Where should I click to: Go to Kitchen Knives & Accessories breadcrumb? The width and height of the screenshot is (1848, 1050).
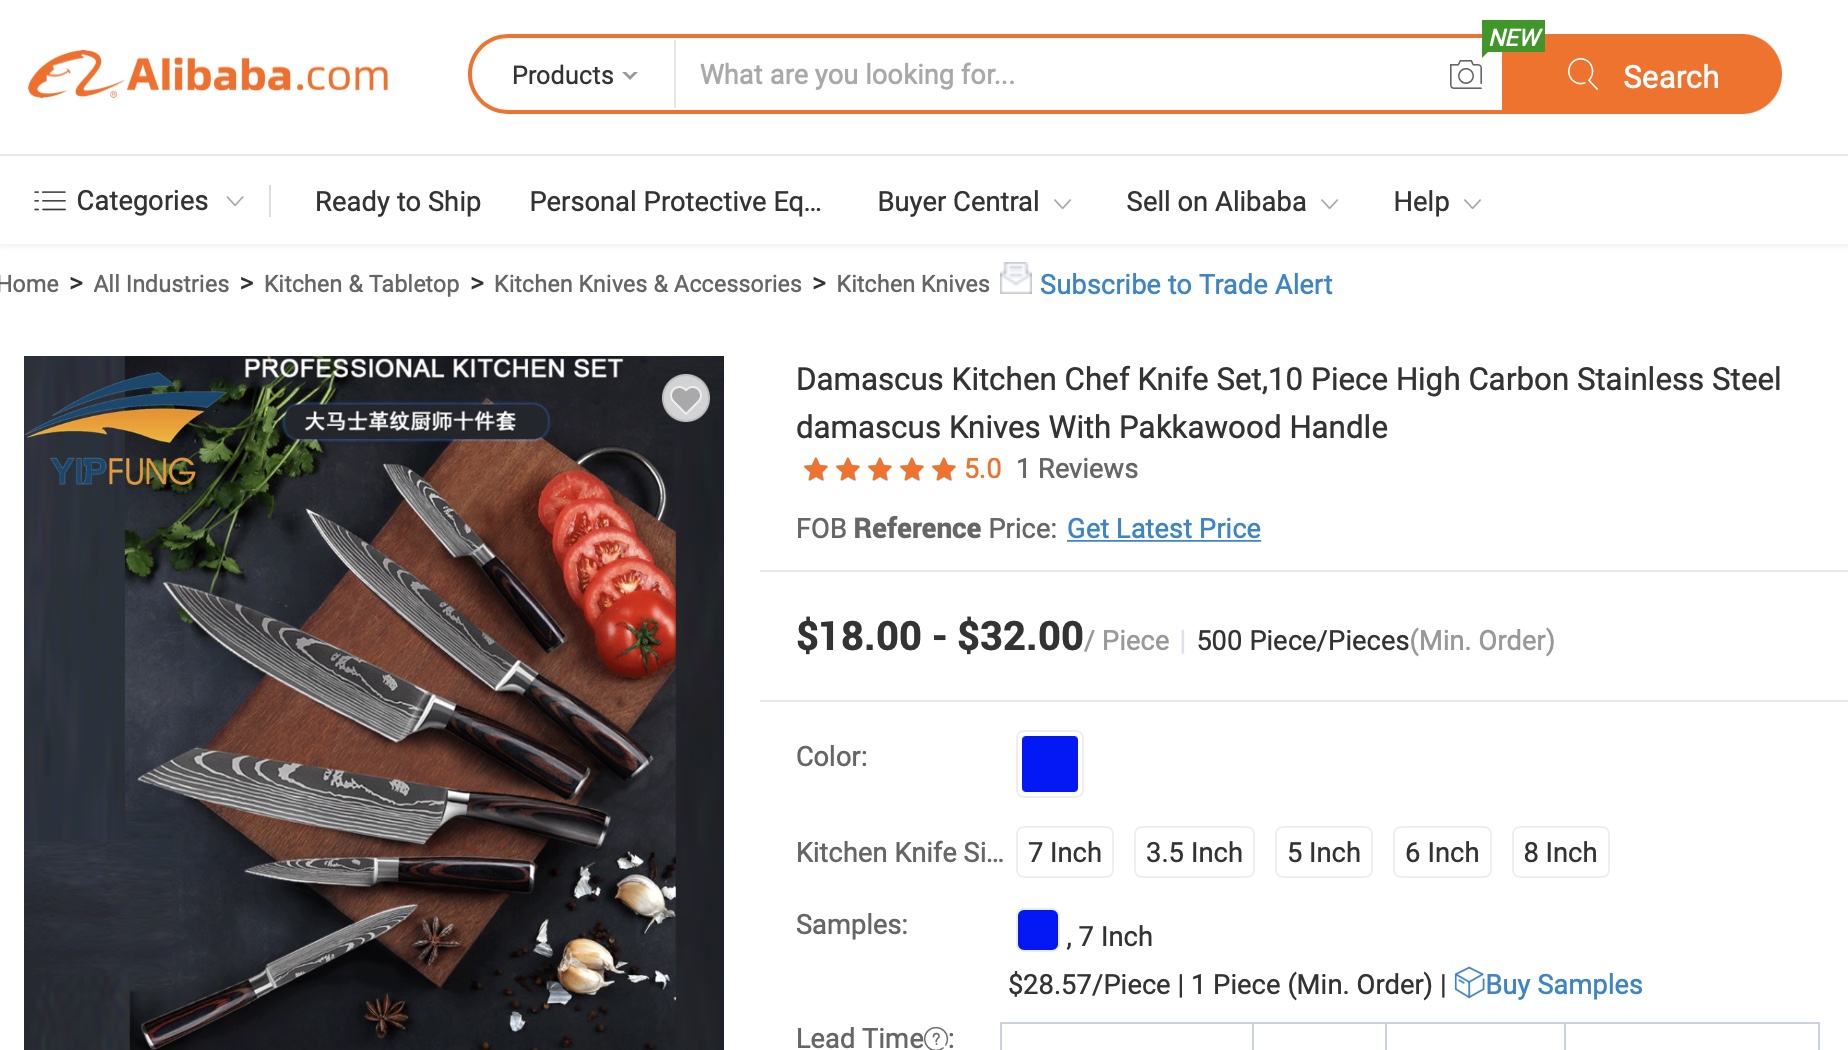tap(648, 284)
